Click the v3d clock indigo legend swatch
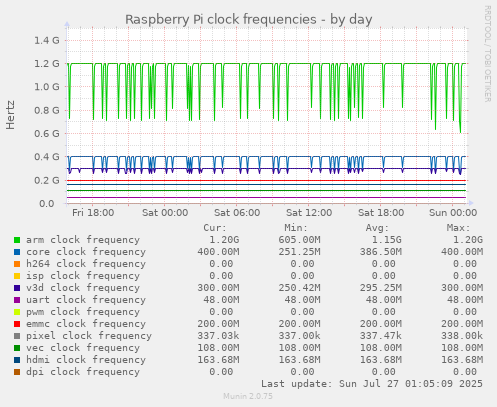497x407 pixels. (17, 288)
